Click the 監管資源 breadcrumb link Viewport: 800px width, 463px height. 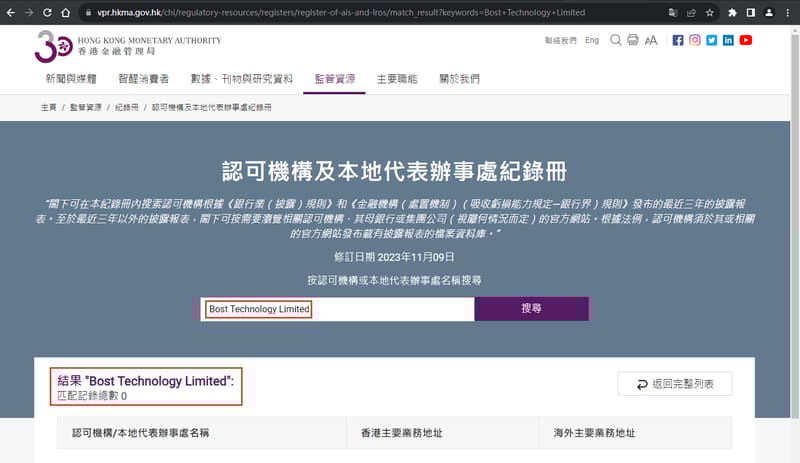pos(85,107)
